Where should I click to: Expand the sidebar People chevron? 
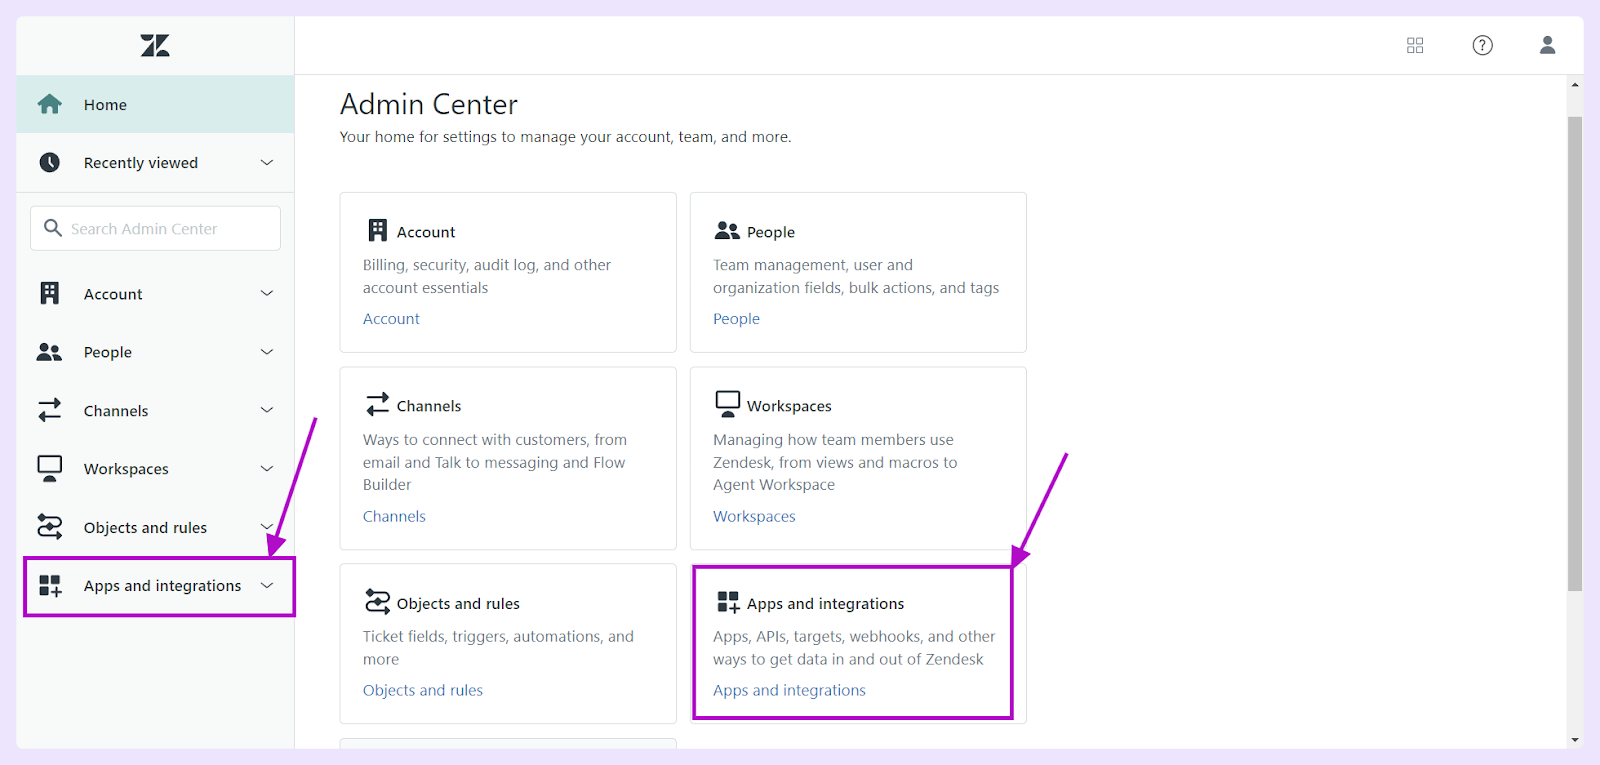click(267, 352)
